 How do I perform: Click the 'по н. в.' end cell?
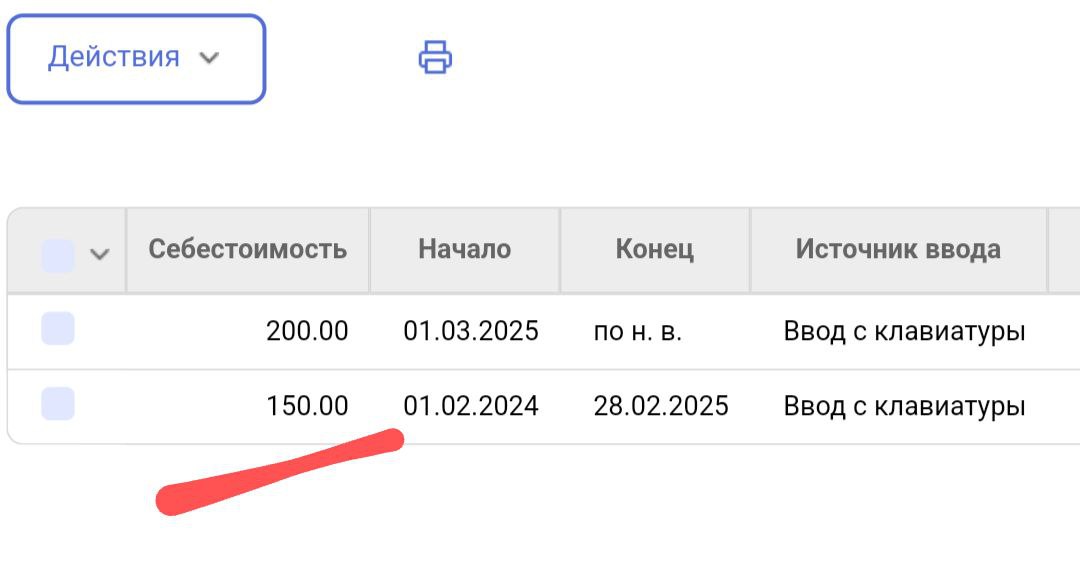tap(638, 331)
